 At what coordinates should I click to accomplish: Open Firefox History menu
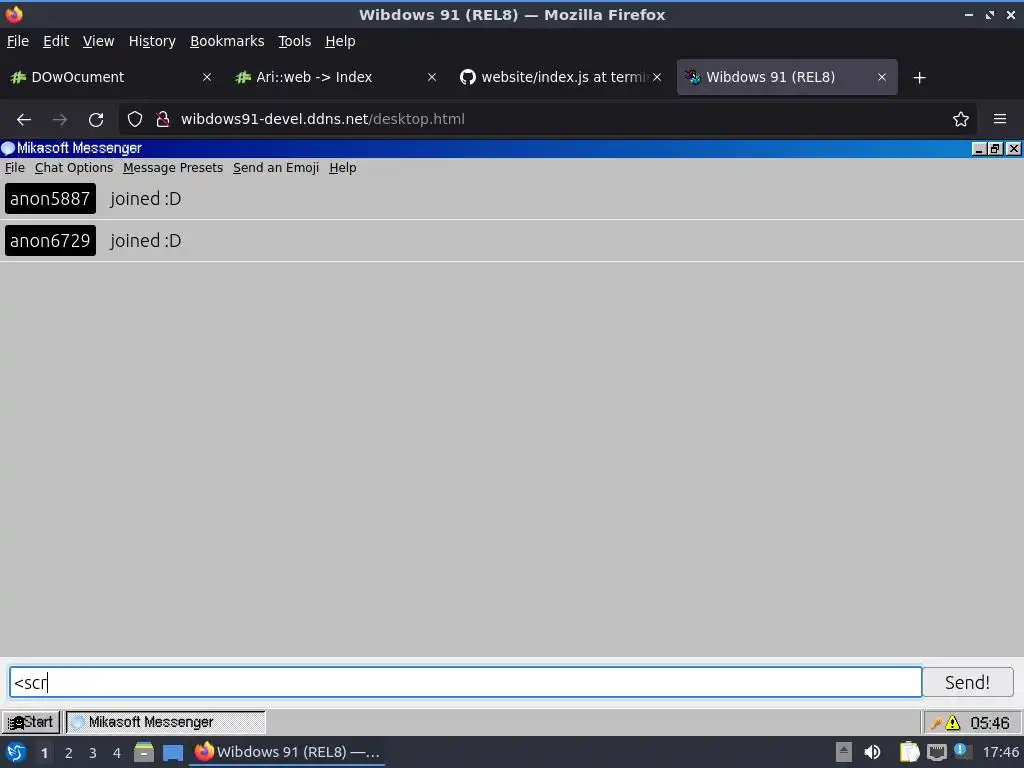pos(152,41)
